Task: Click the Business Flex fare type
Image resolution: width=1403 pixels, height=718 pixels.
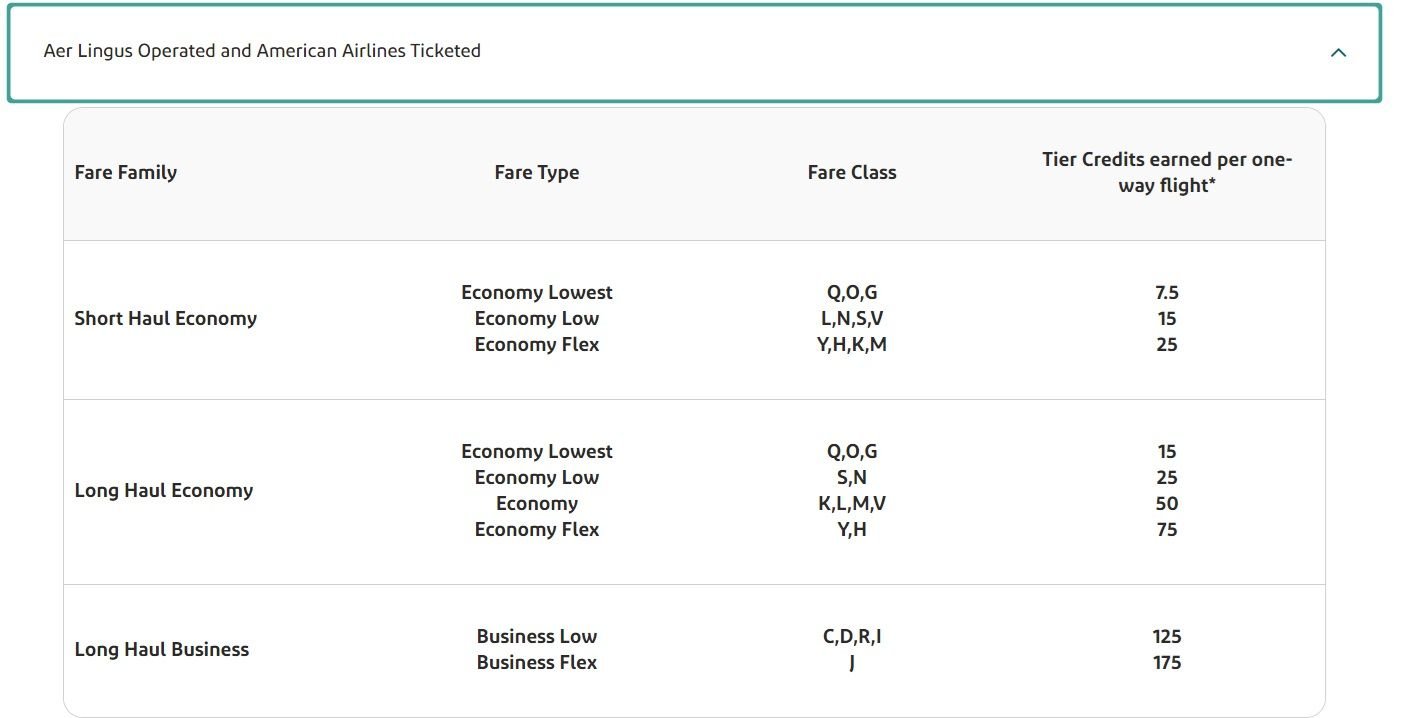Action: [536, 662]
